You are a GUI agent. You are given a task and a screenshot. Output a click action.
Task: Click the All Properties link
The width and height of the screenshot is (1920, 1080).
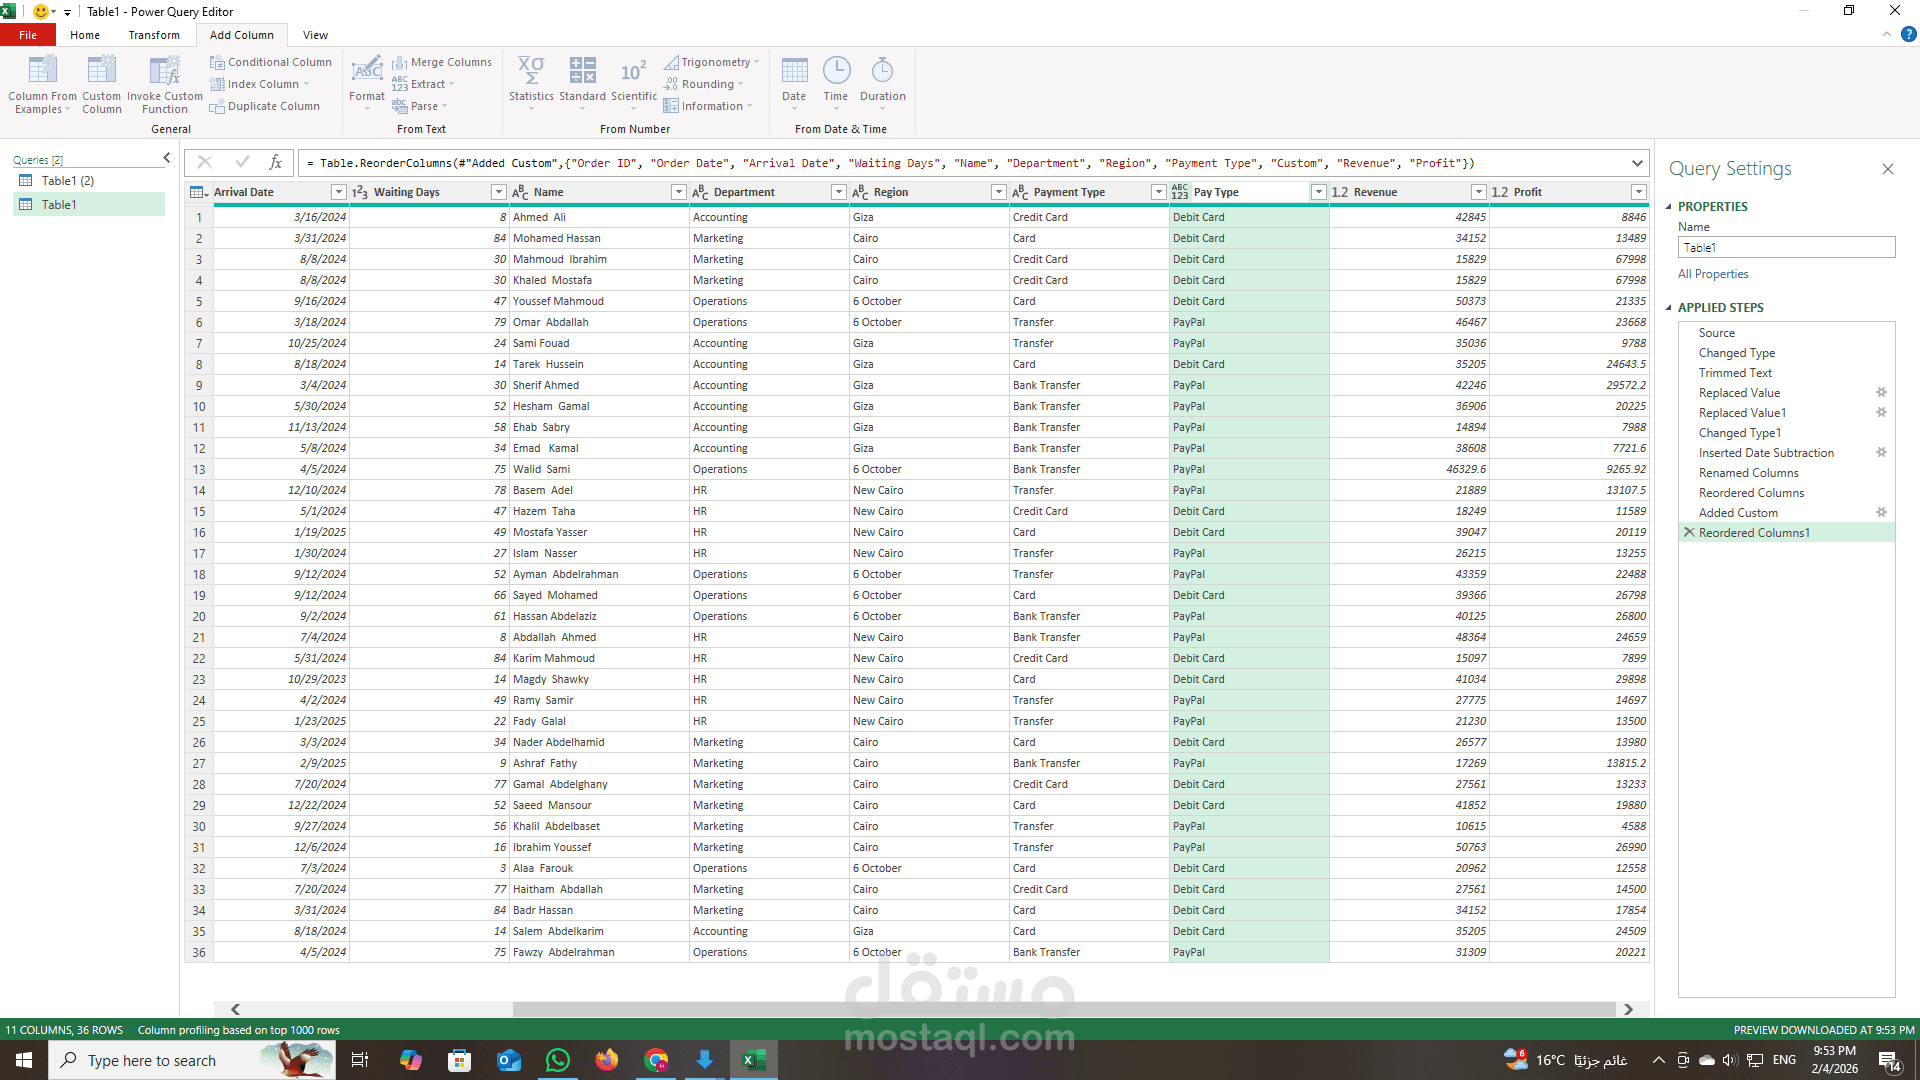point(1713,274)
